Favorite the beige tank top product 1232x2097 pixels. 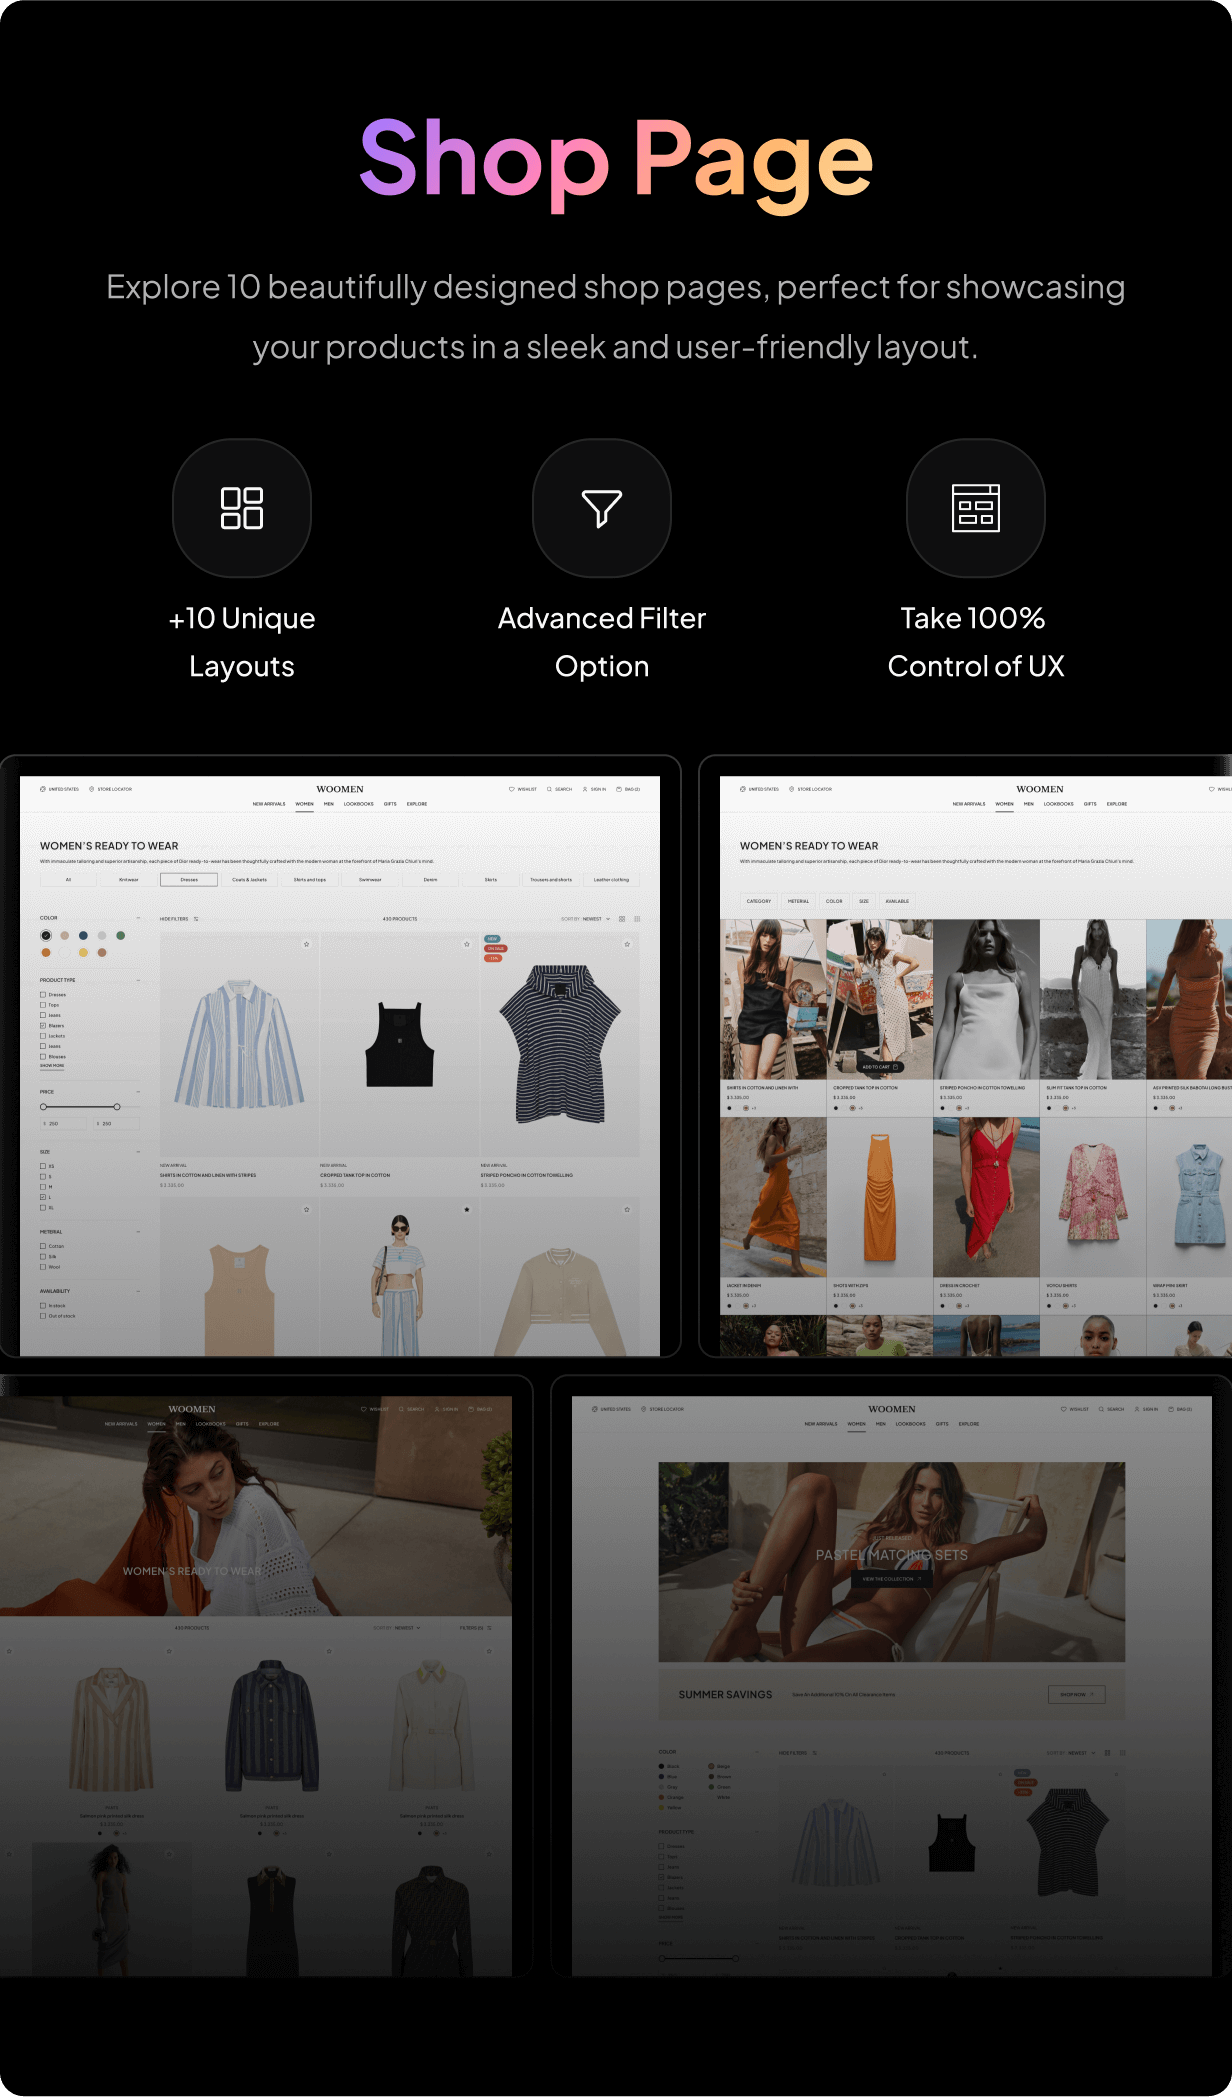(x=306, y=1210)
